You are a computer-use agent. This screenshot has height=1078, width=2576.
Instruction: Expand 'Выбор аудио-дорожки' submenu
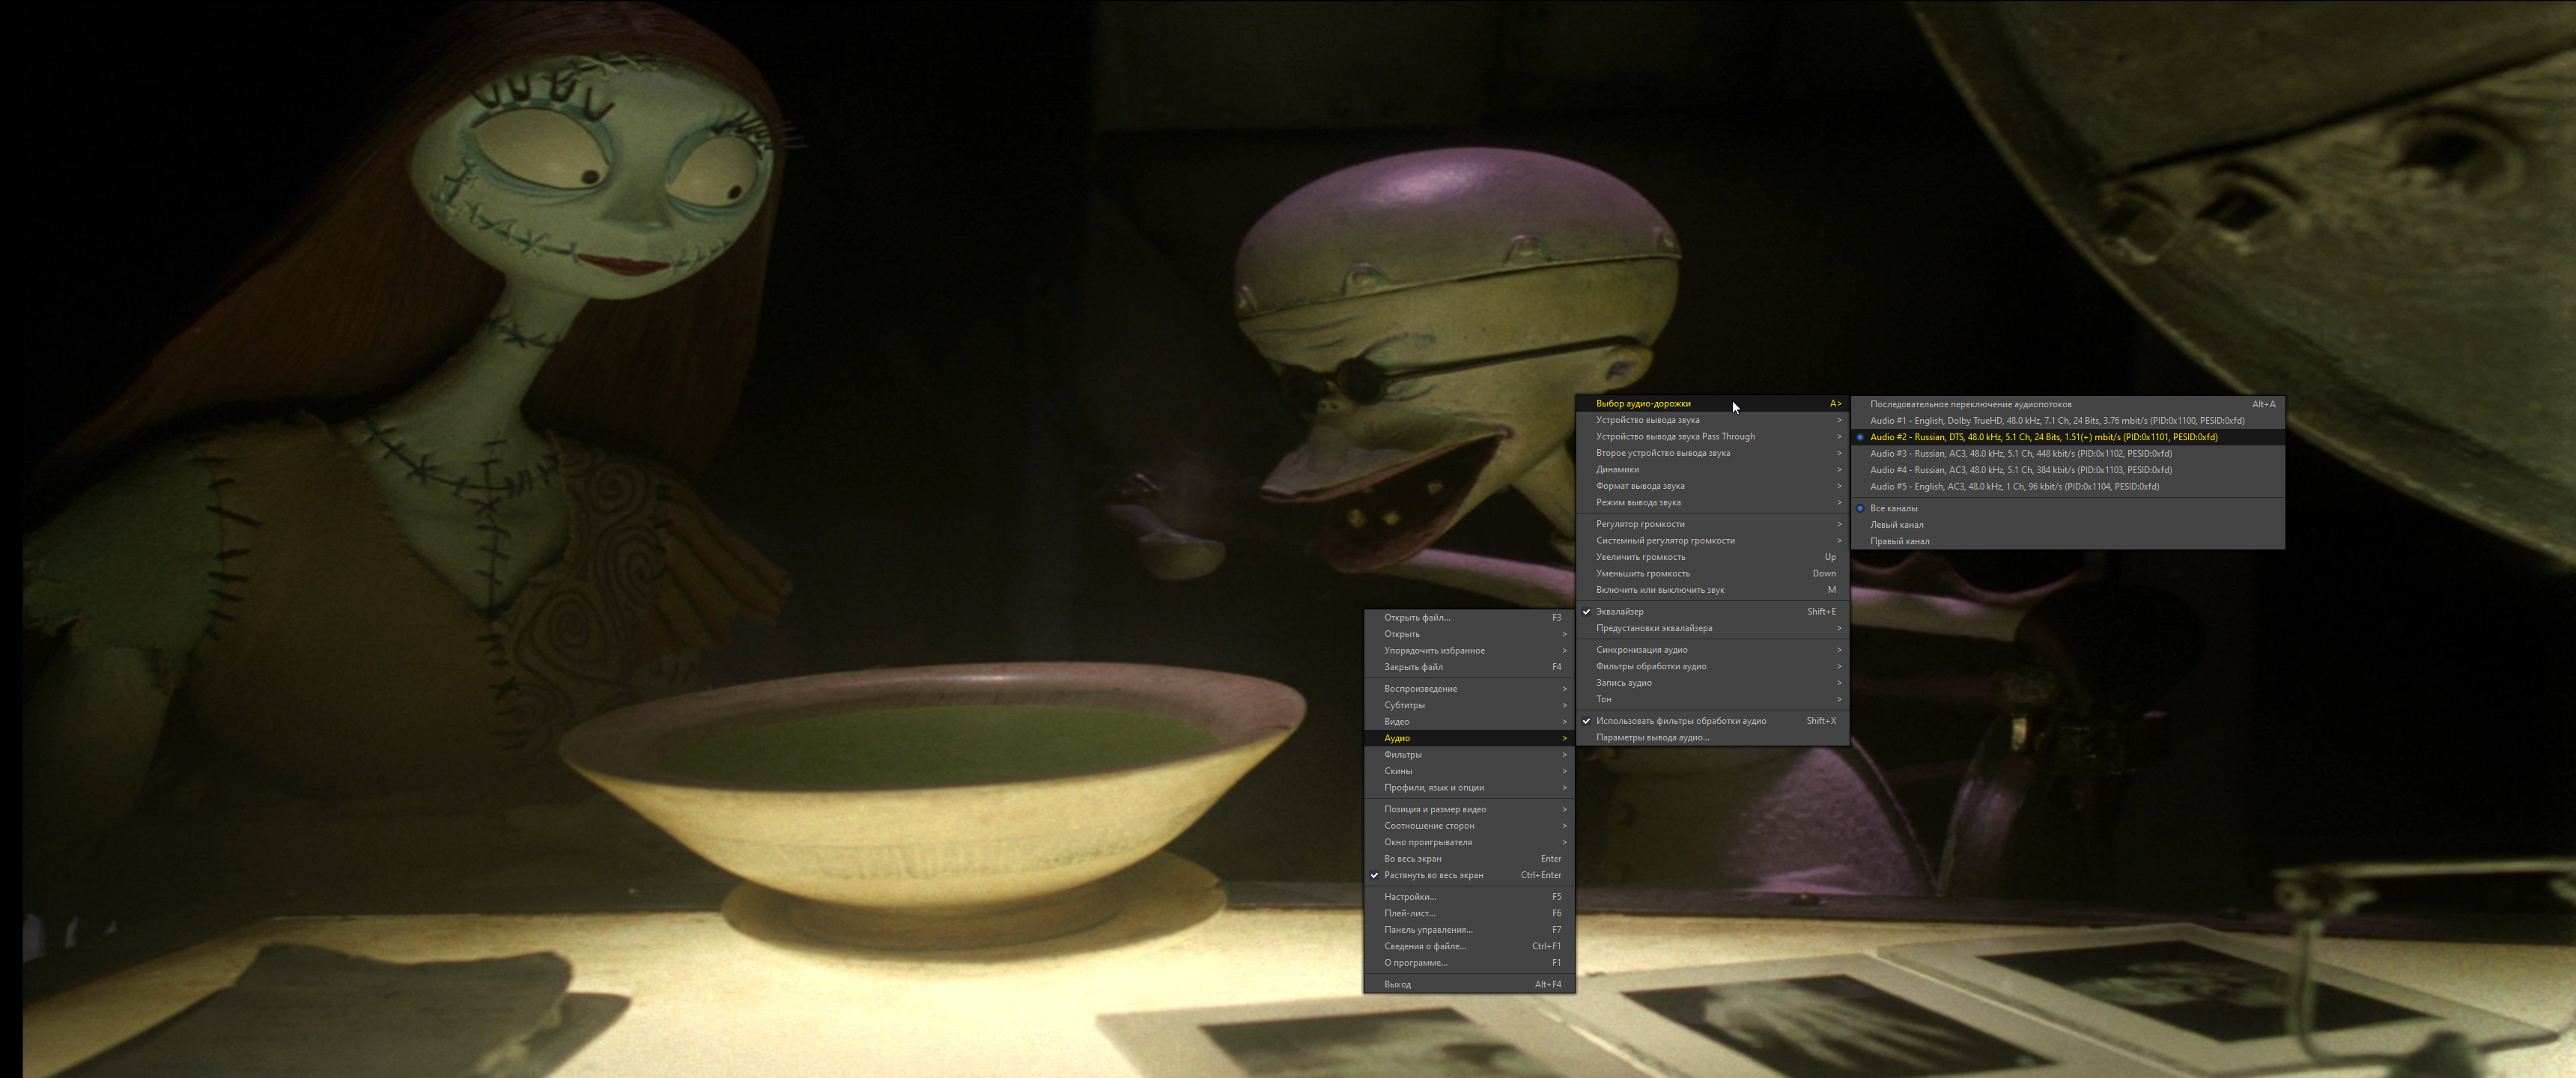(x=1712, y=404)
